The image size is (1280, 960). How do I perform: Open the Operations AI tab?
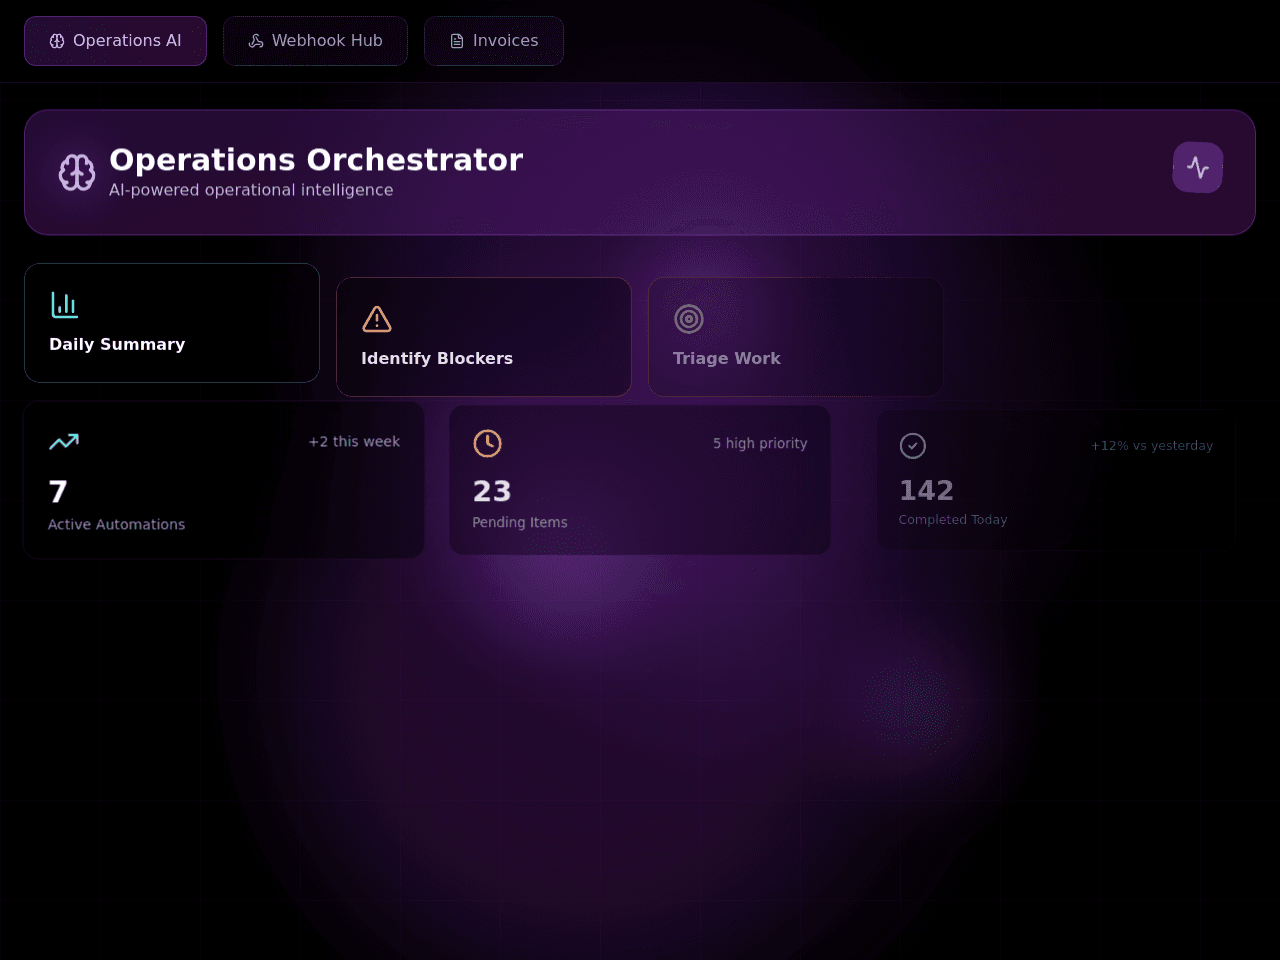click(115, 41)
